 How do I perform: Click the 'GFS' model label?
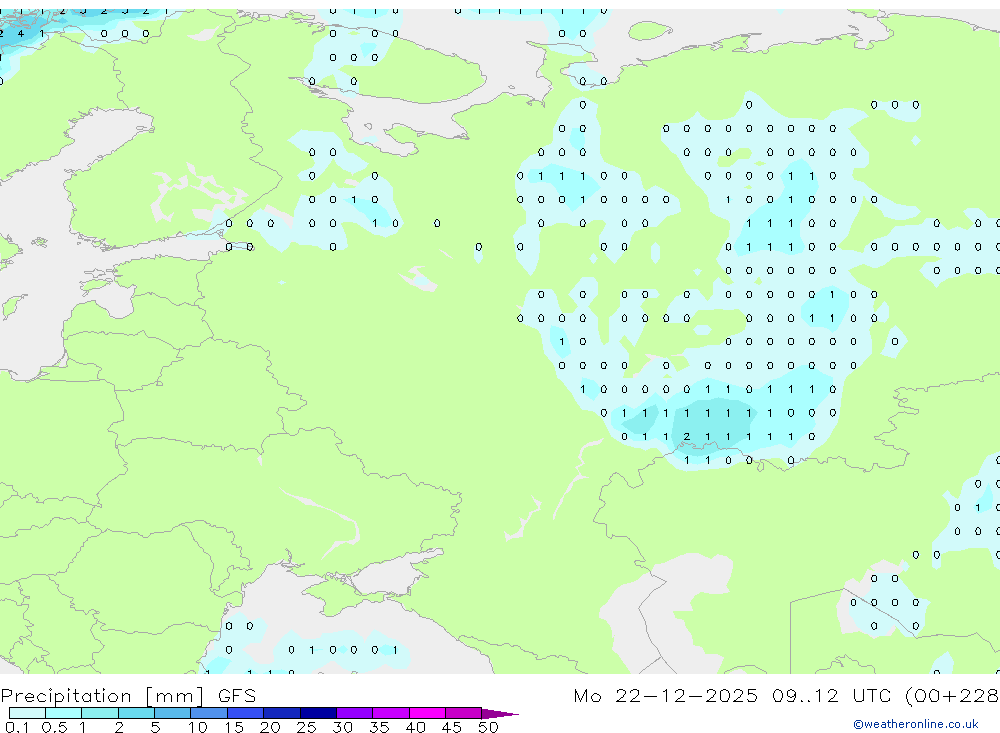(x=237, y=695)
